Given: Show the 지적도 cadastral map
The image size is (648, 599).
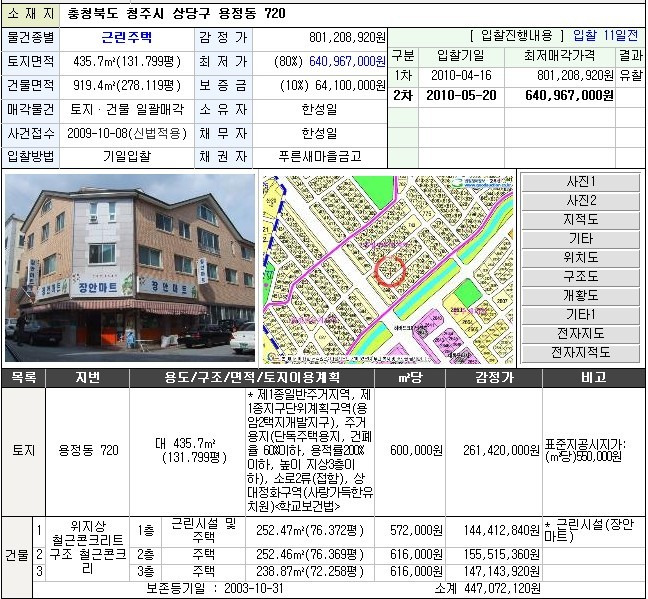Looking at the screenshot, I should (x=580, y=220).
